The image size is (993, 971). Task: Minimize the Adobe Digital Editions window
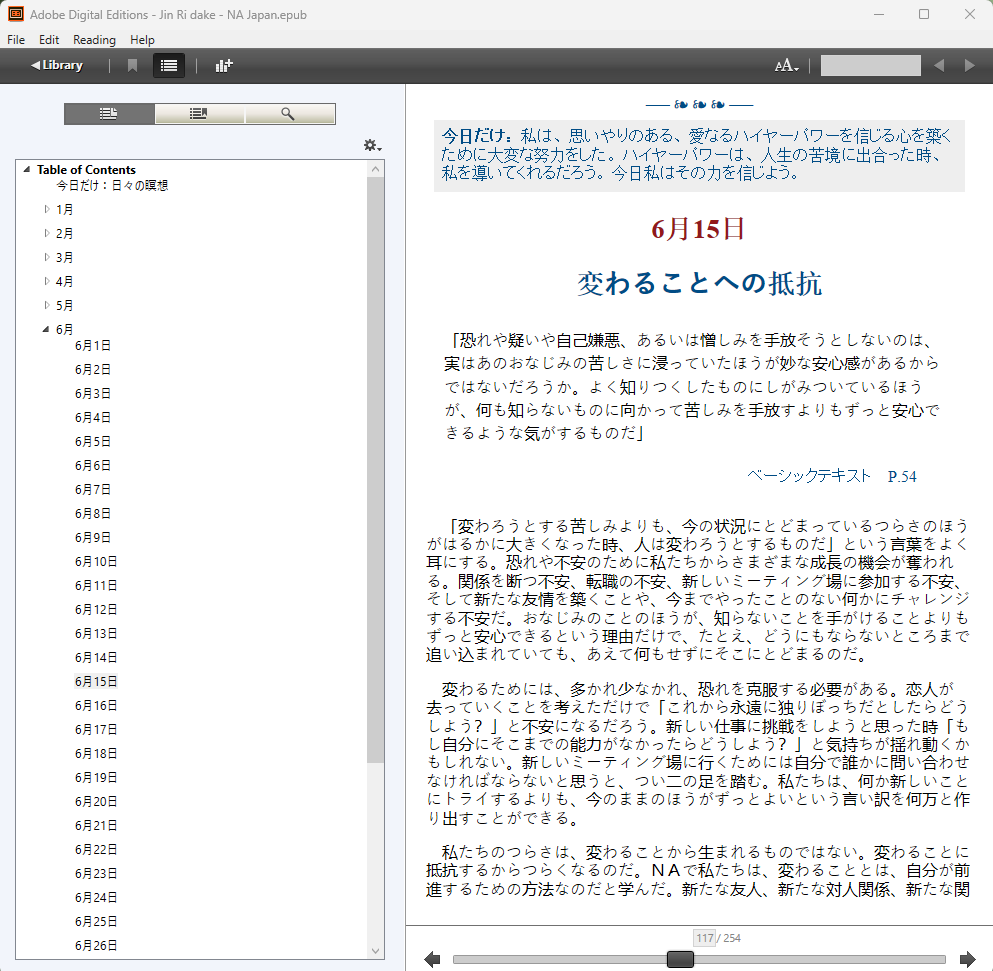(x=879, y=14)
